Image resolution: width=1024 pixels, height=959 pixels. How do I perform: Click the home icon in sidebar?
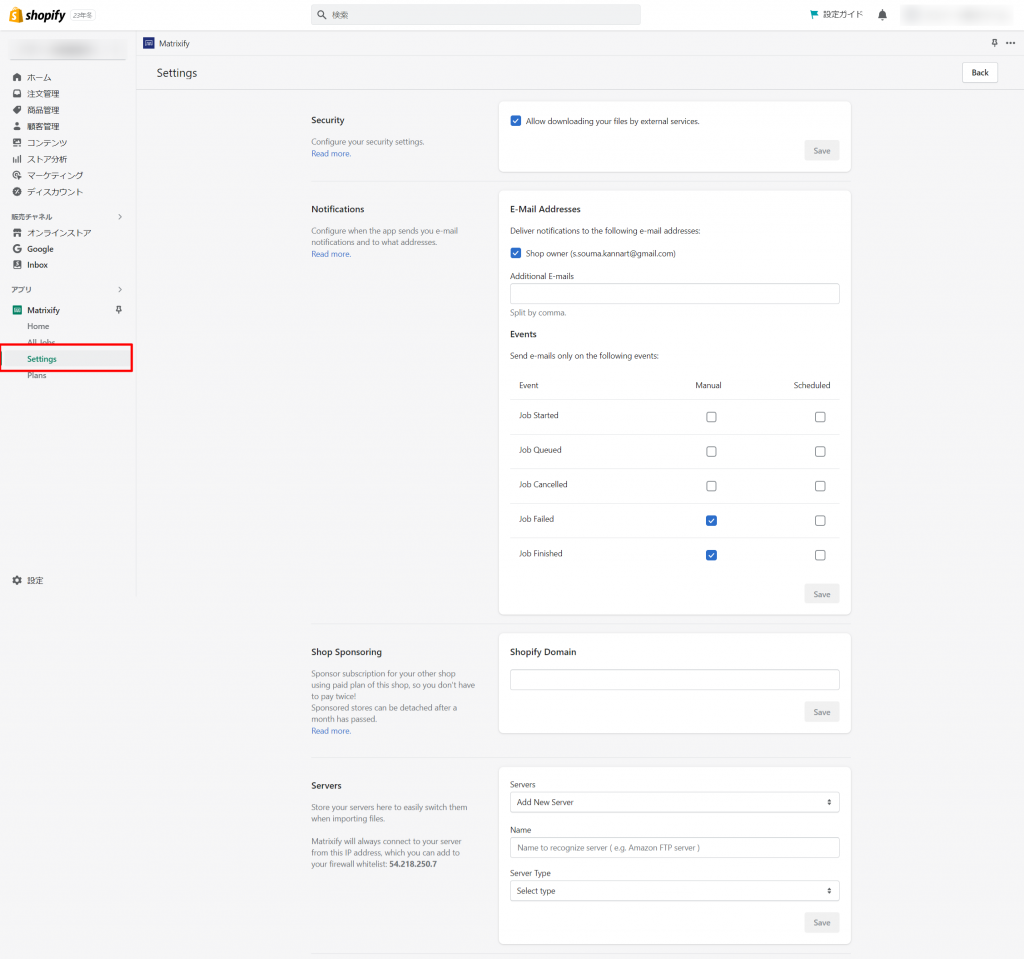[x=17, y=77]
